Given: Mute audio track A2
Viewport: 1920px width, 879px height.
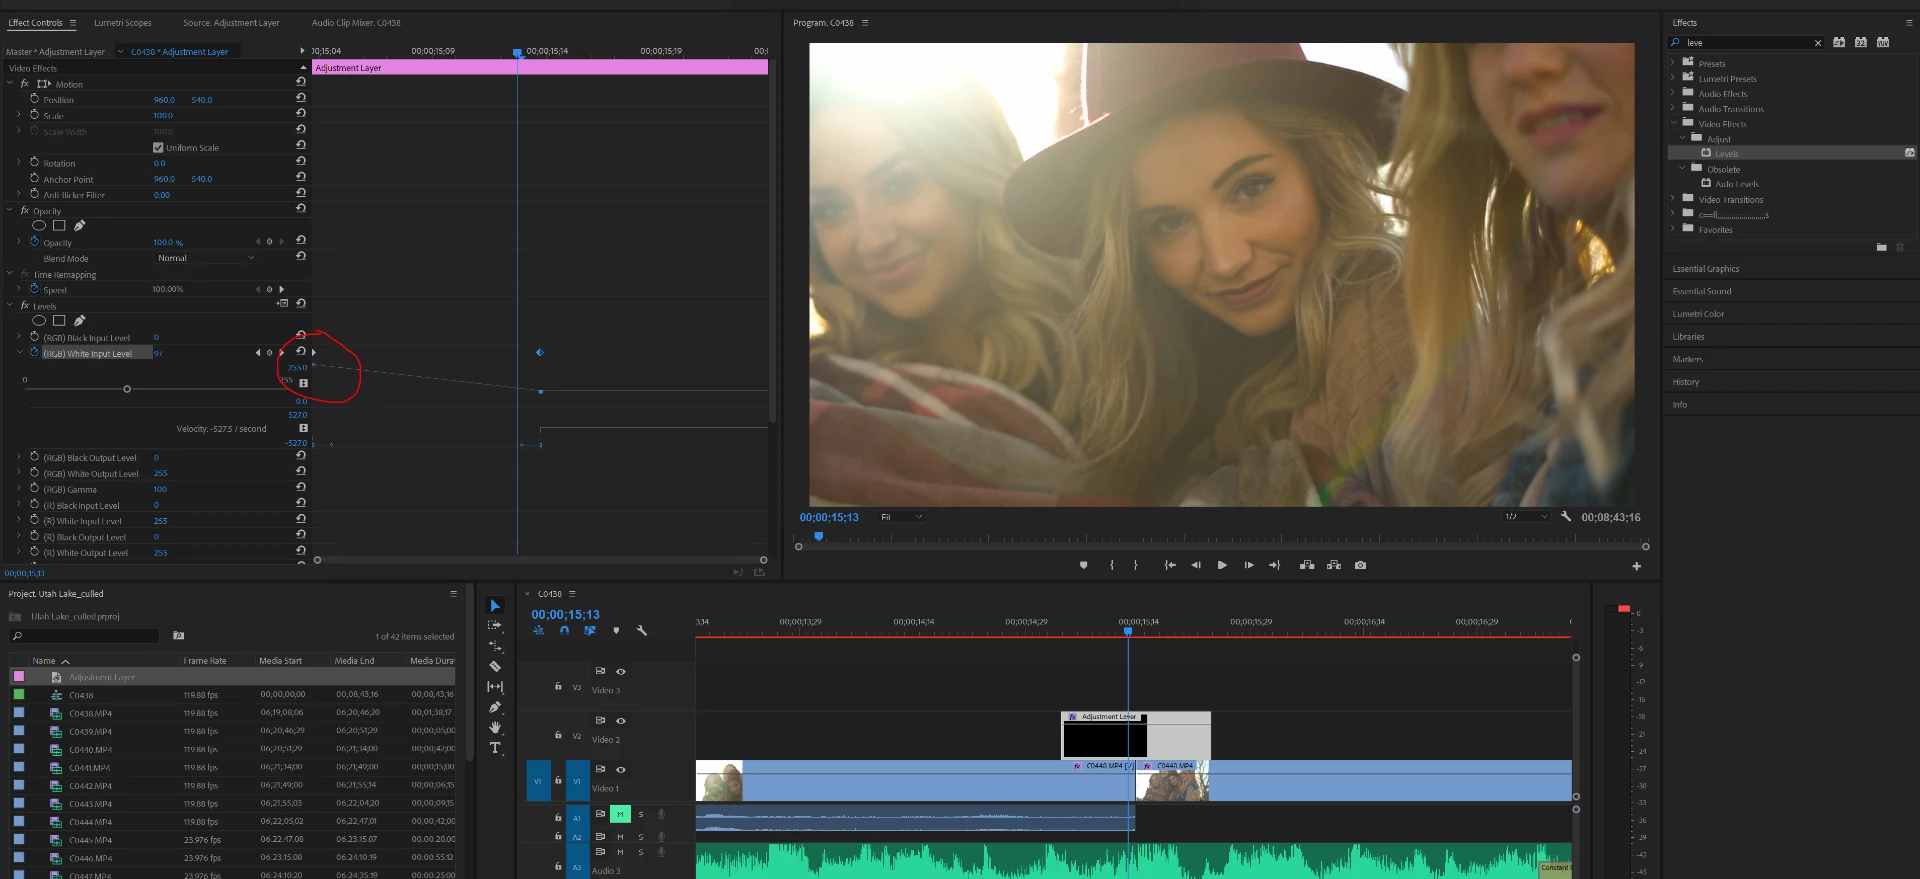Looking at the screenshot, I should coord(620,837).
